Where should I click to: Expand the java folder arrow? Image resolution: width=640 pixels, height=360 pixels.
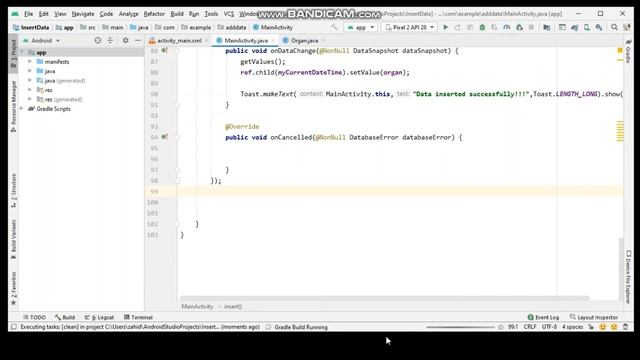point(29,71)
